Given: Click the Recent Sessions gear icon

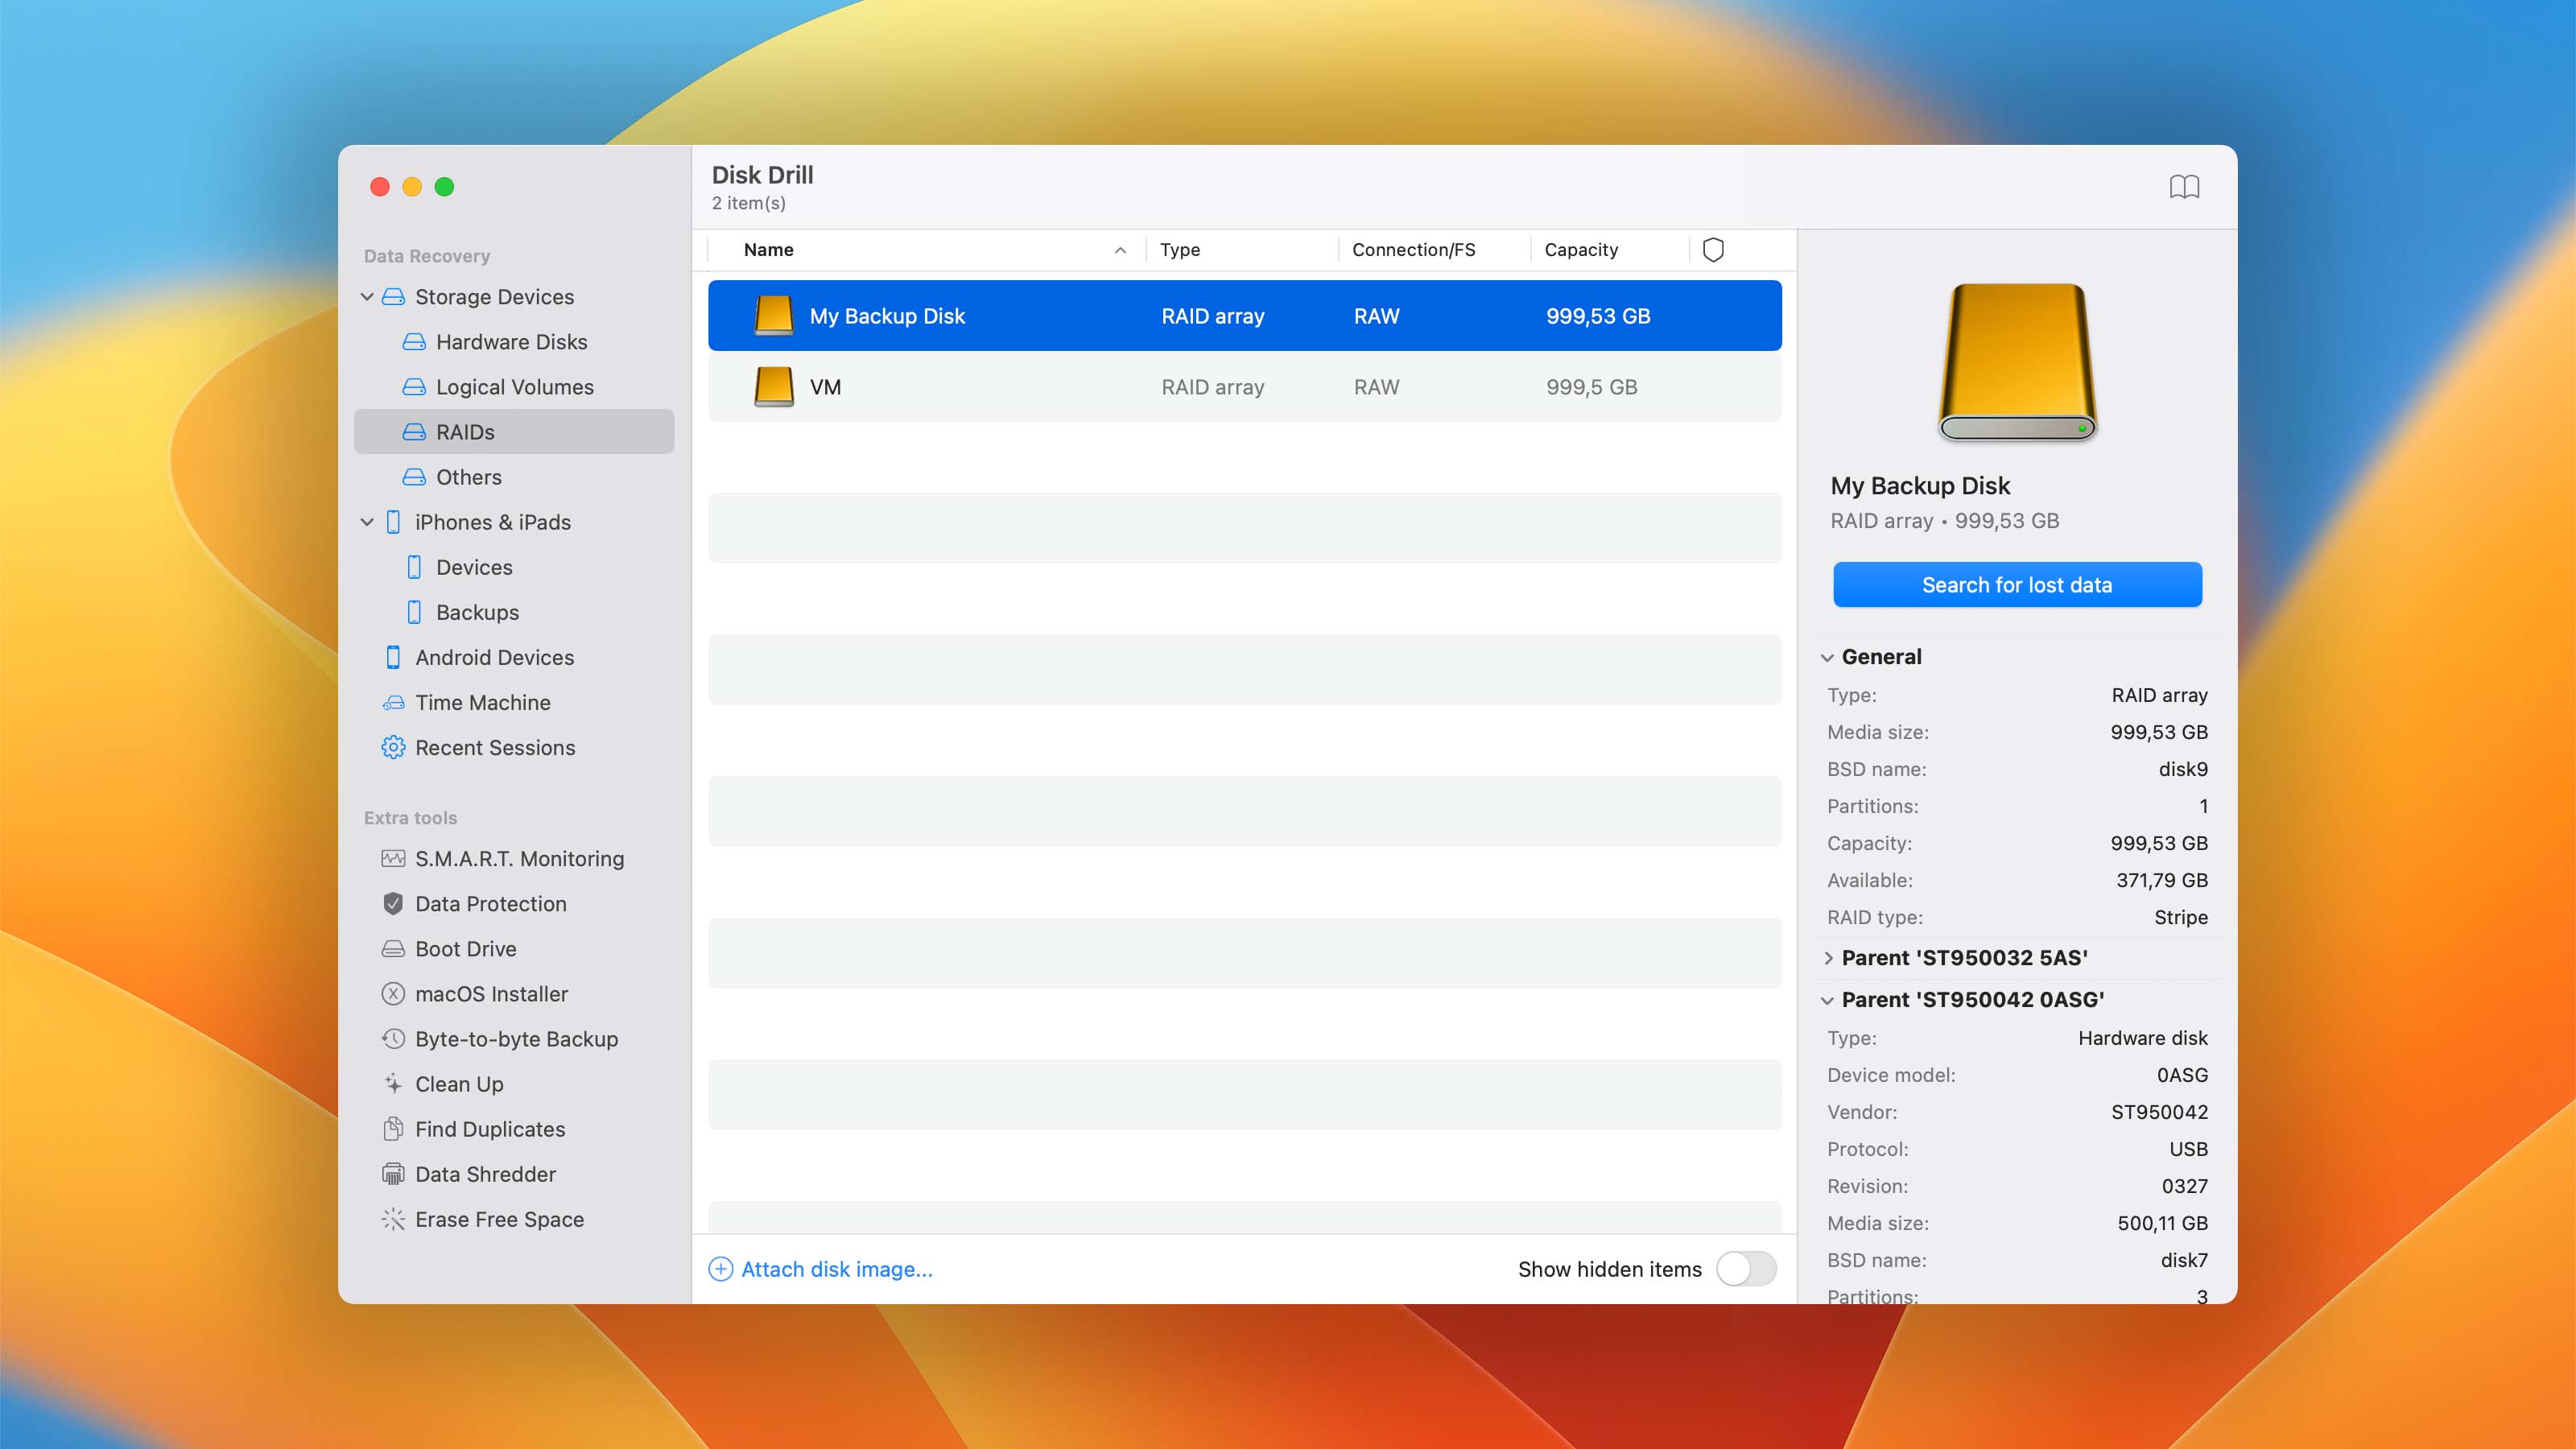Looking at the screenshot, I should click(x=393, y=748).
